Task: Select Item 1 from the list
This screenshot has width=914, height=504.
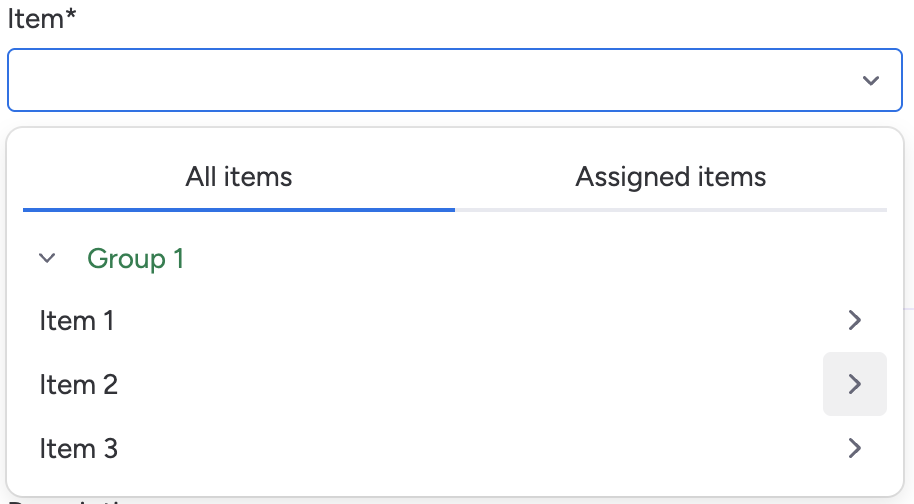Action: (77, 321)
